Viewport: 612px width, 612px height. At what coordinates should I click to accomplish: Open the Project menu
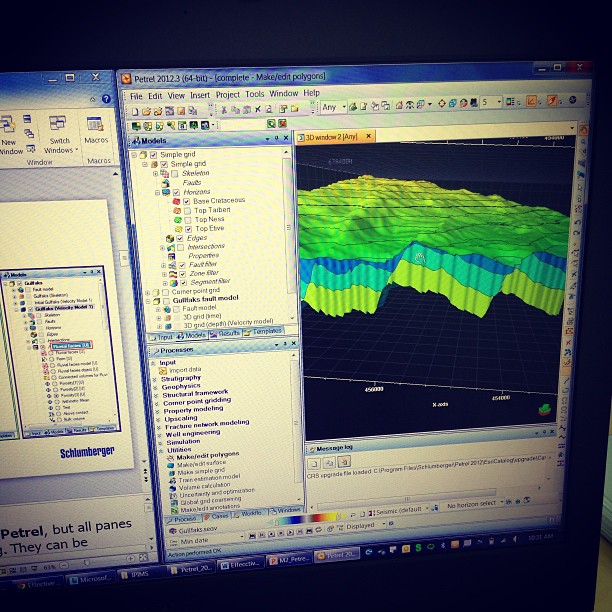pyautogui.click(x=228, y=94)
